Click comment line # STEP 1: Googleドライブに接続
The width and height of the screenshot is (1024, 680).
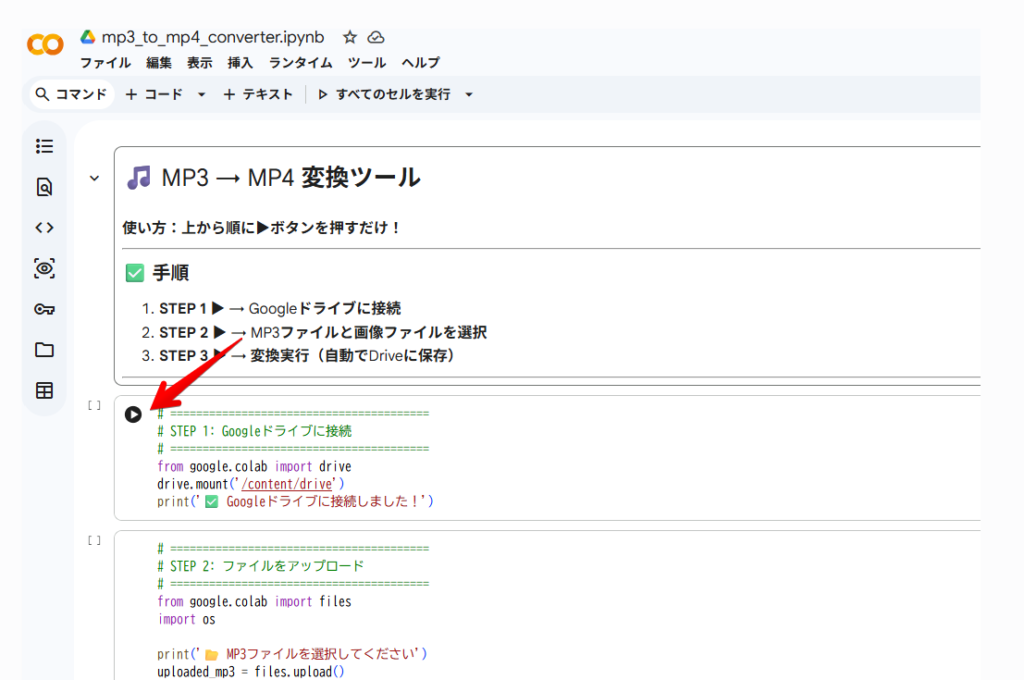pos(255,431)
